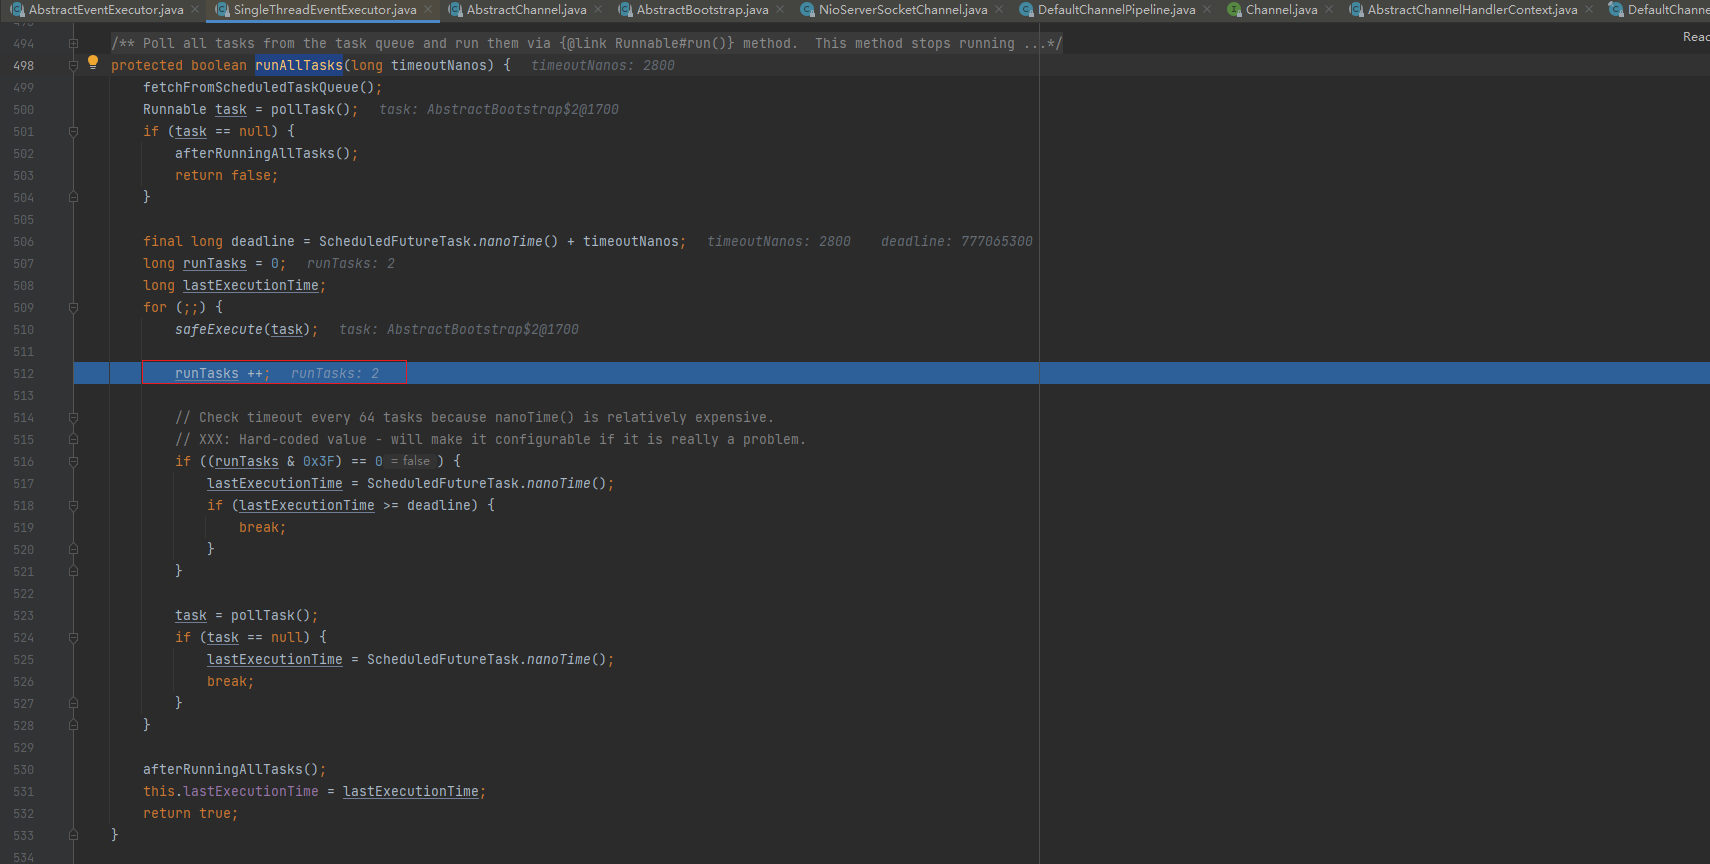
Task: Click the light bulb intention icon
Action: (x=93, y=63)
